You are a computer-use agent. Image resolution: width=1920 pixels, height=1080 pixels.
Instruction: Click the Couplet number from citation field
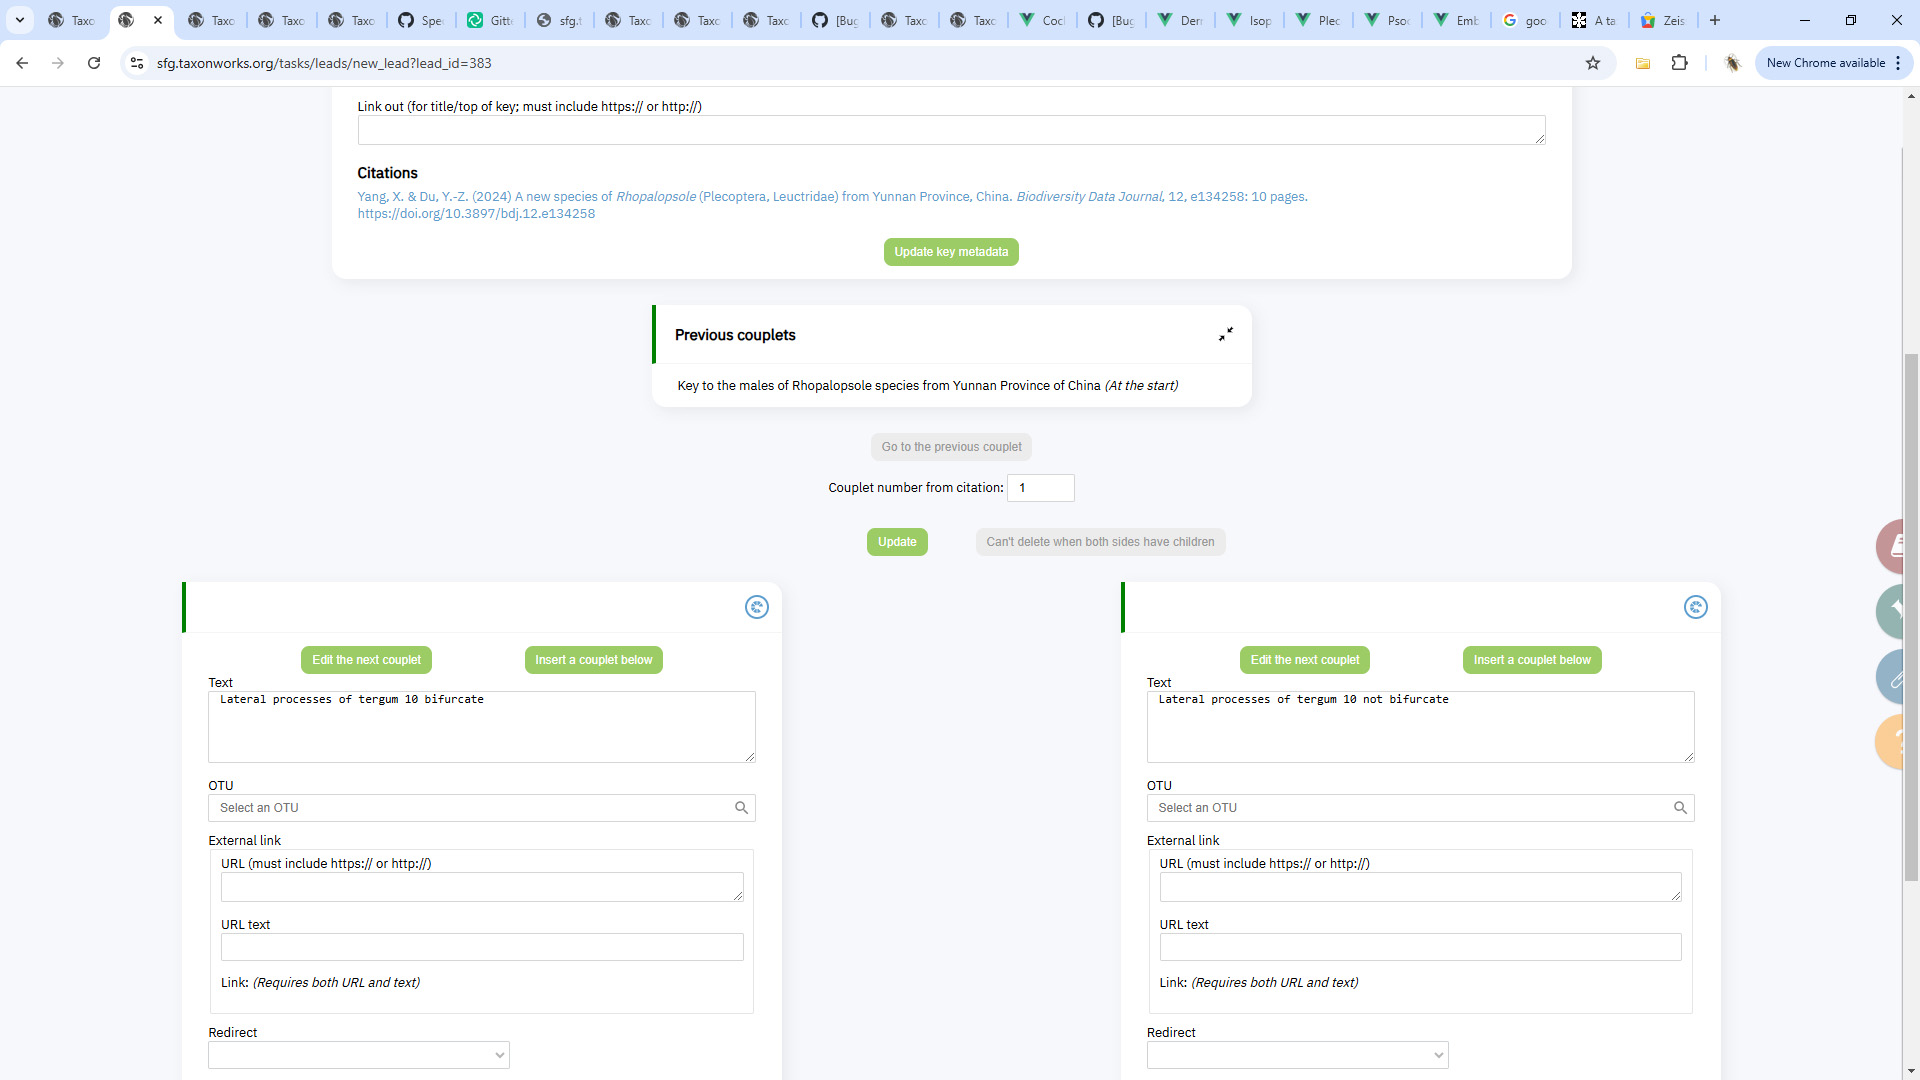(1041, 488)
